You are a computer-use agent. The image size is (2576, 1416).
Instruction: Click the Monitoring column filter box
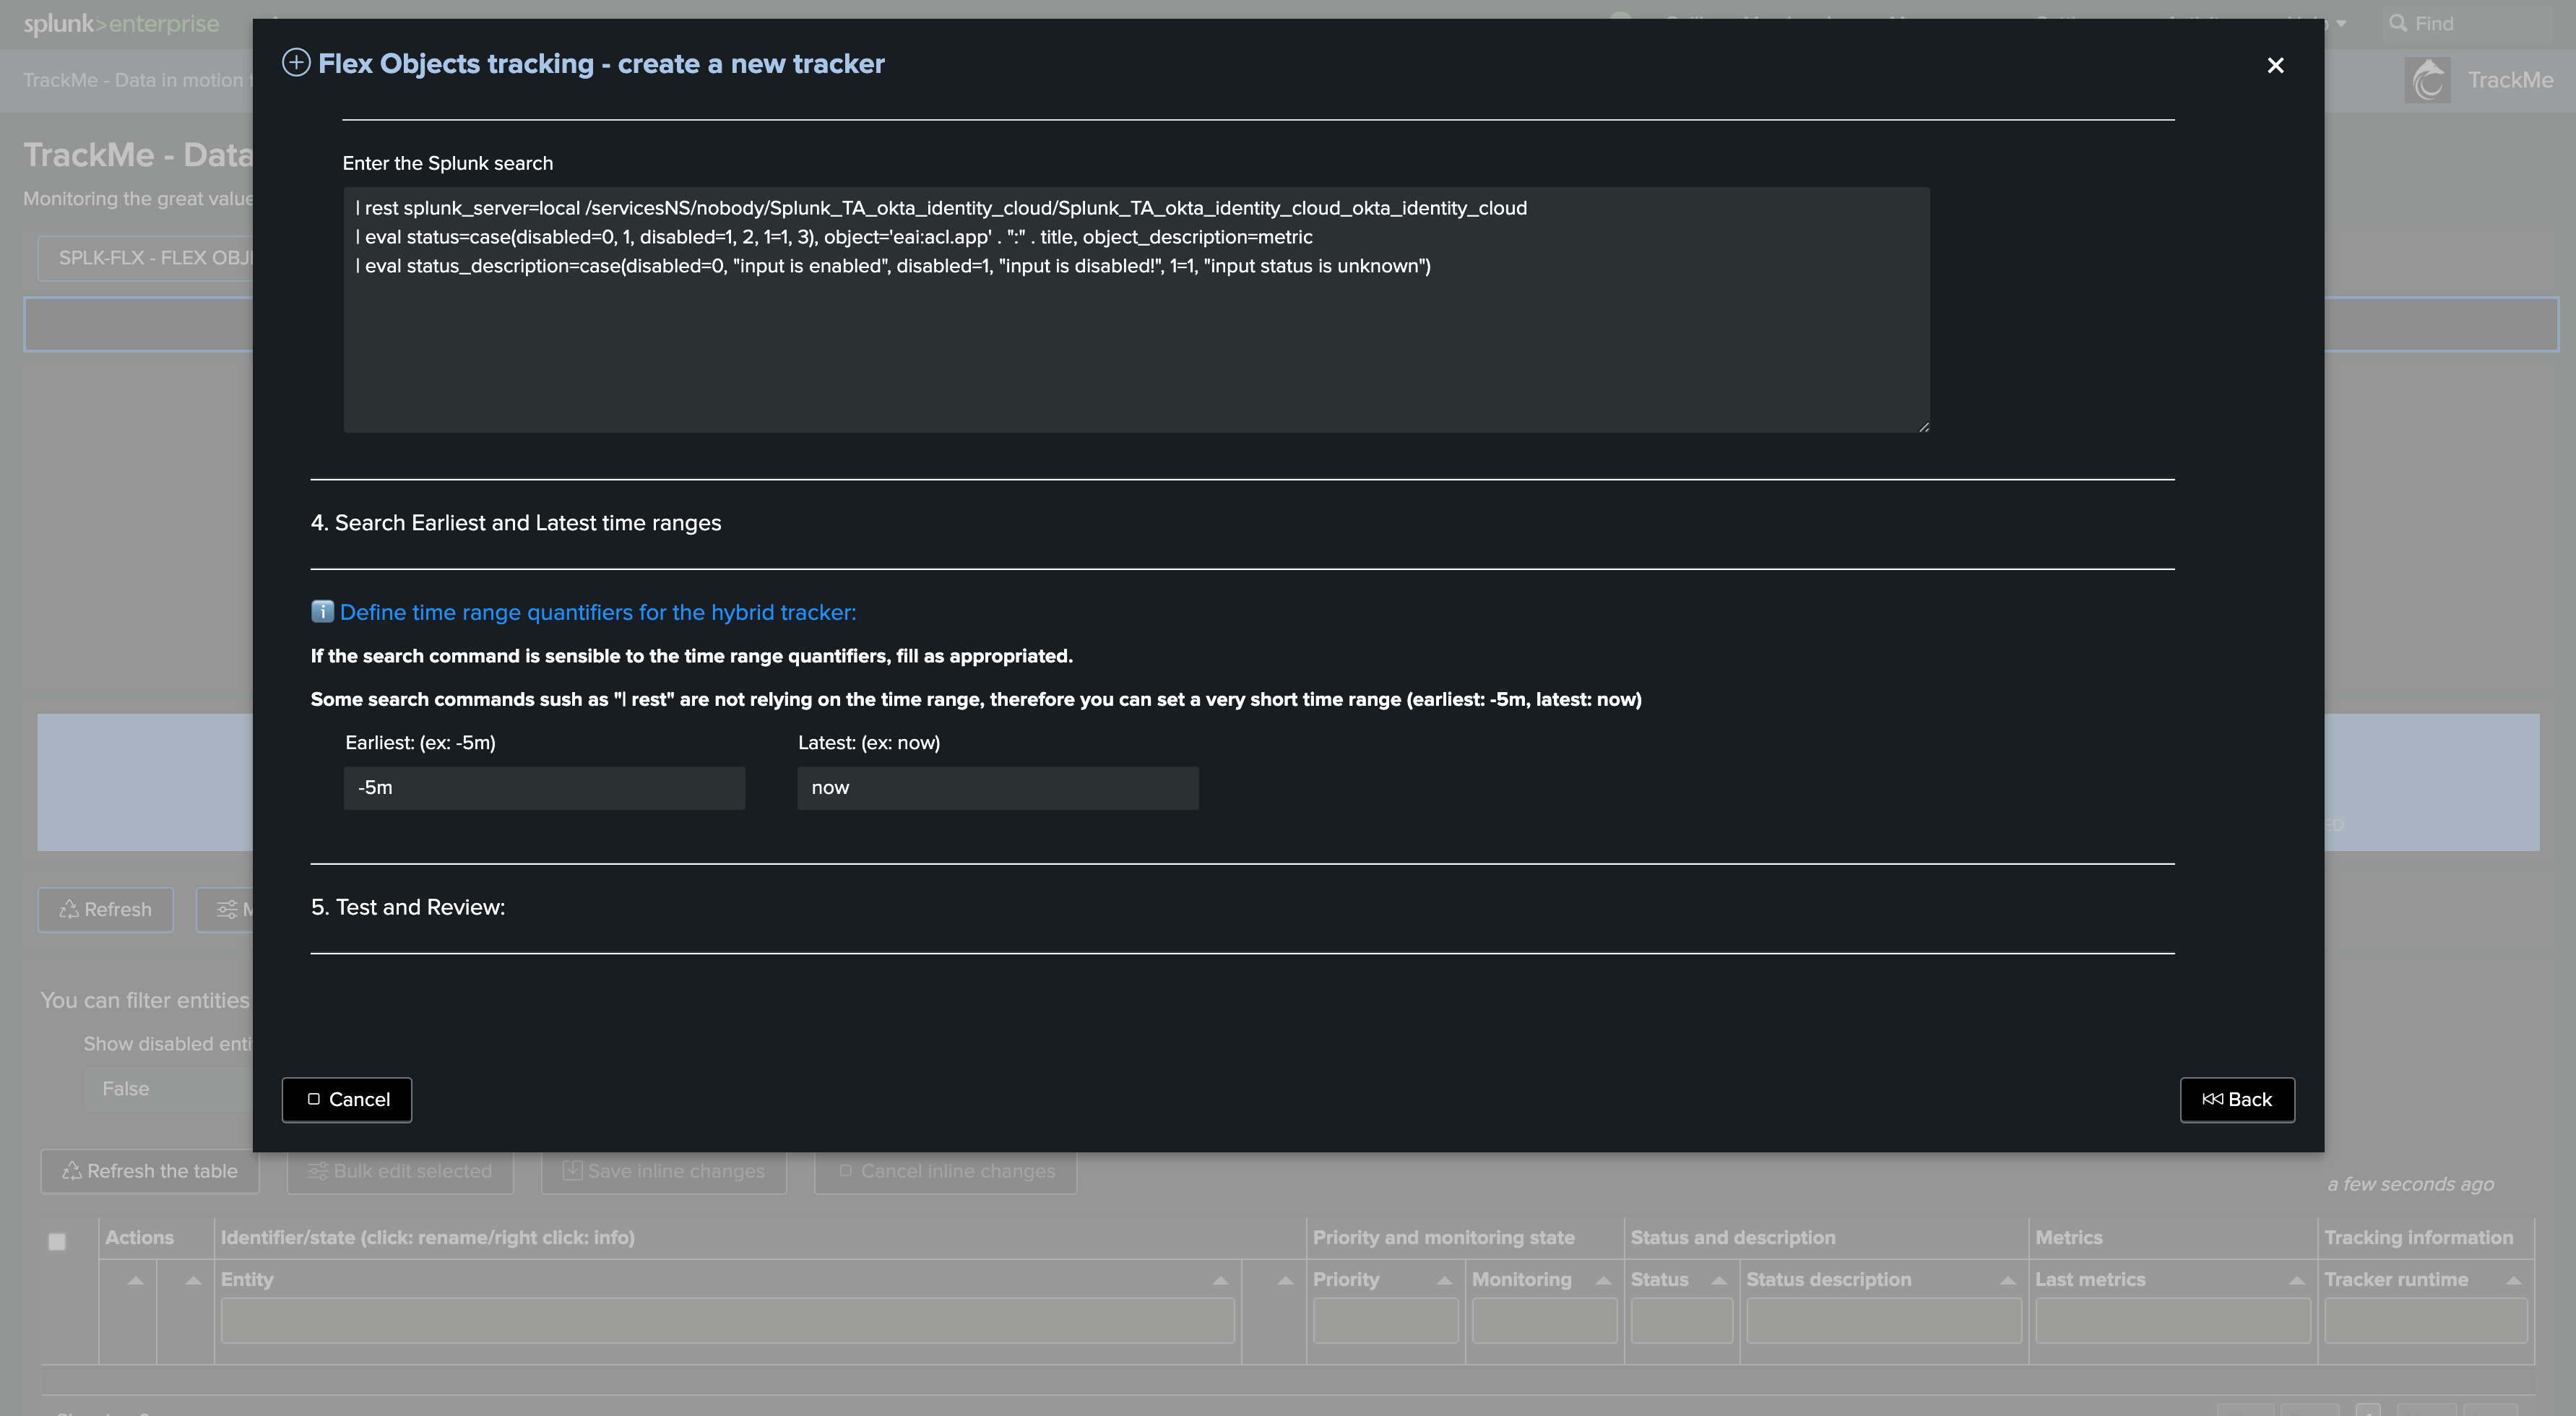[x=1544, y=1320]
